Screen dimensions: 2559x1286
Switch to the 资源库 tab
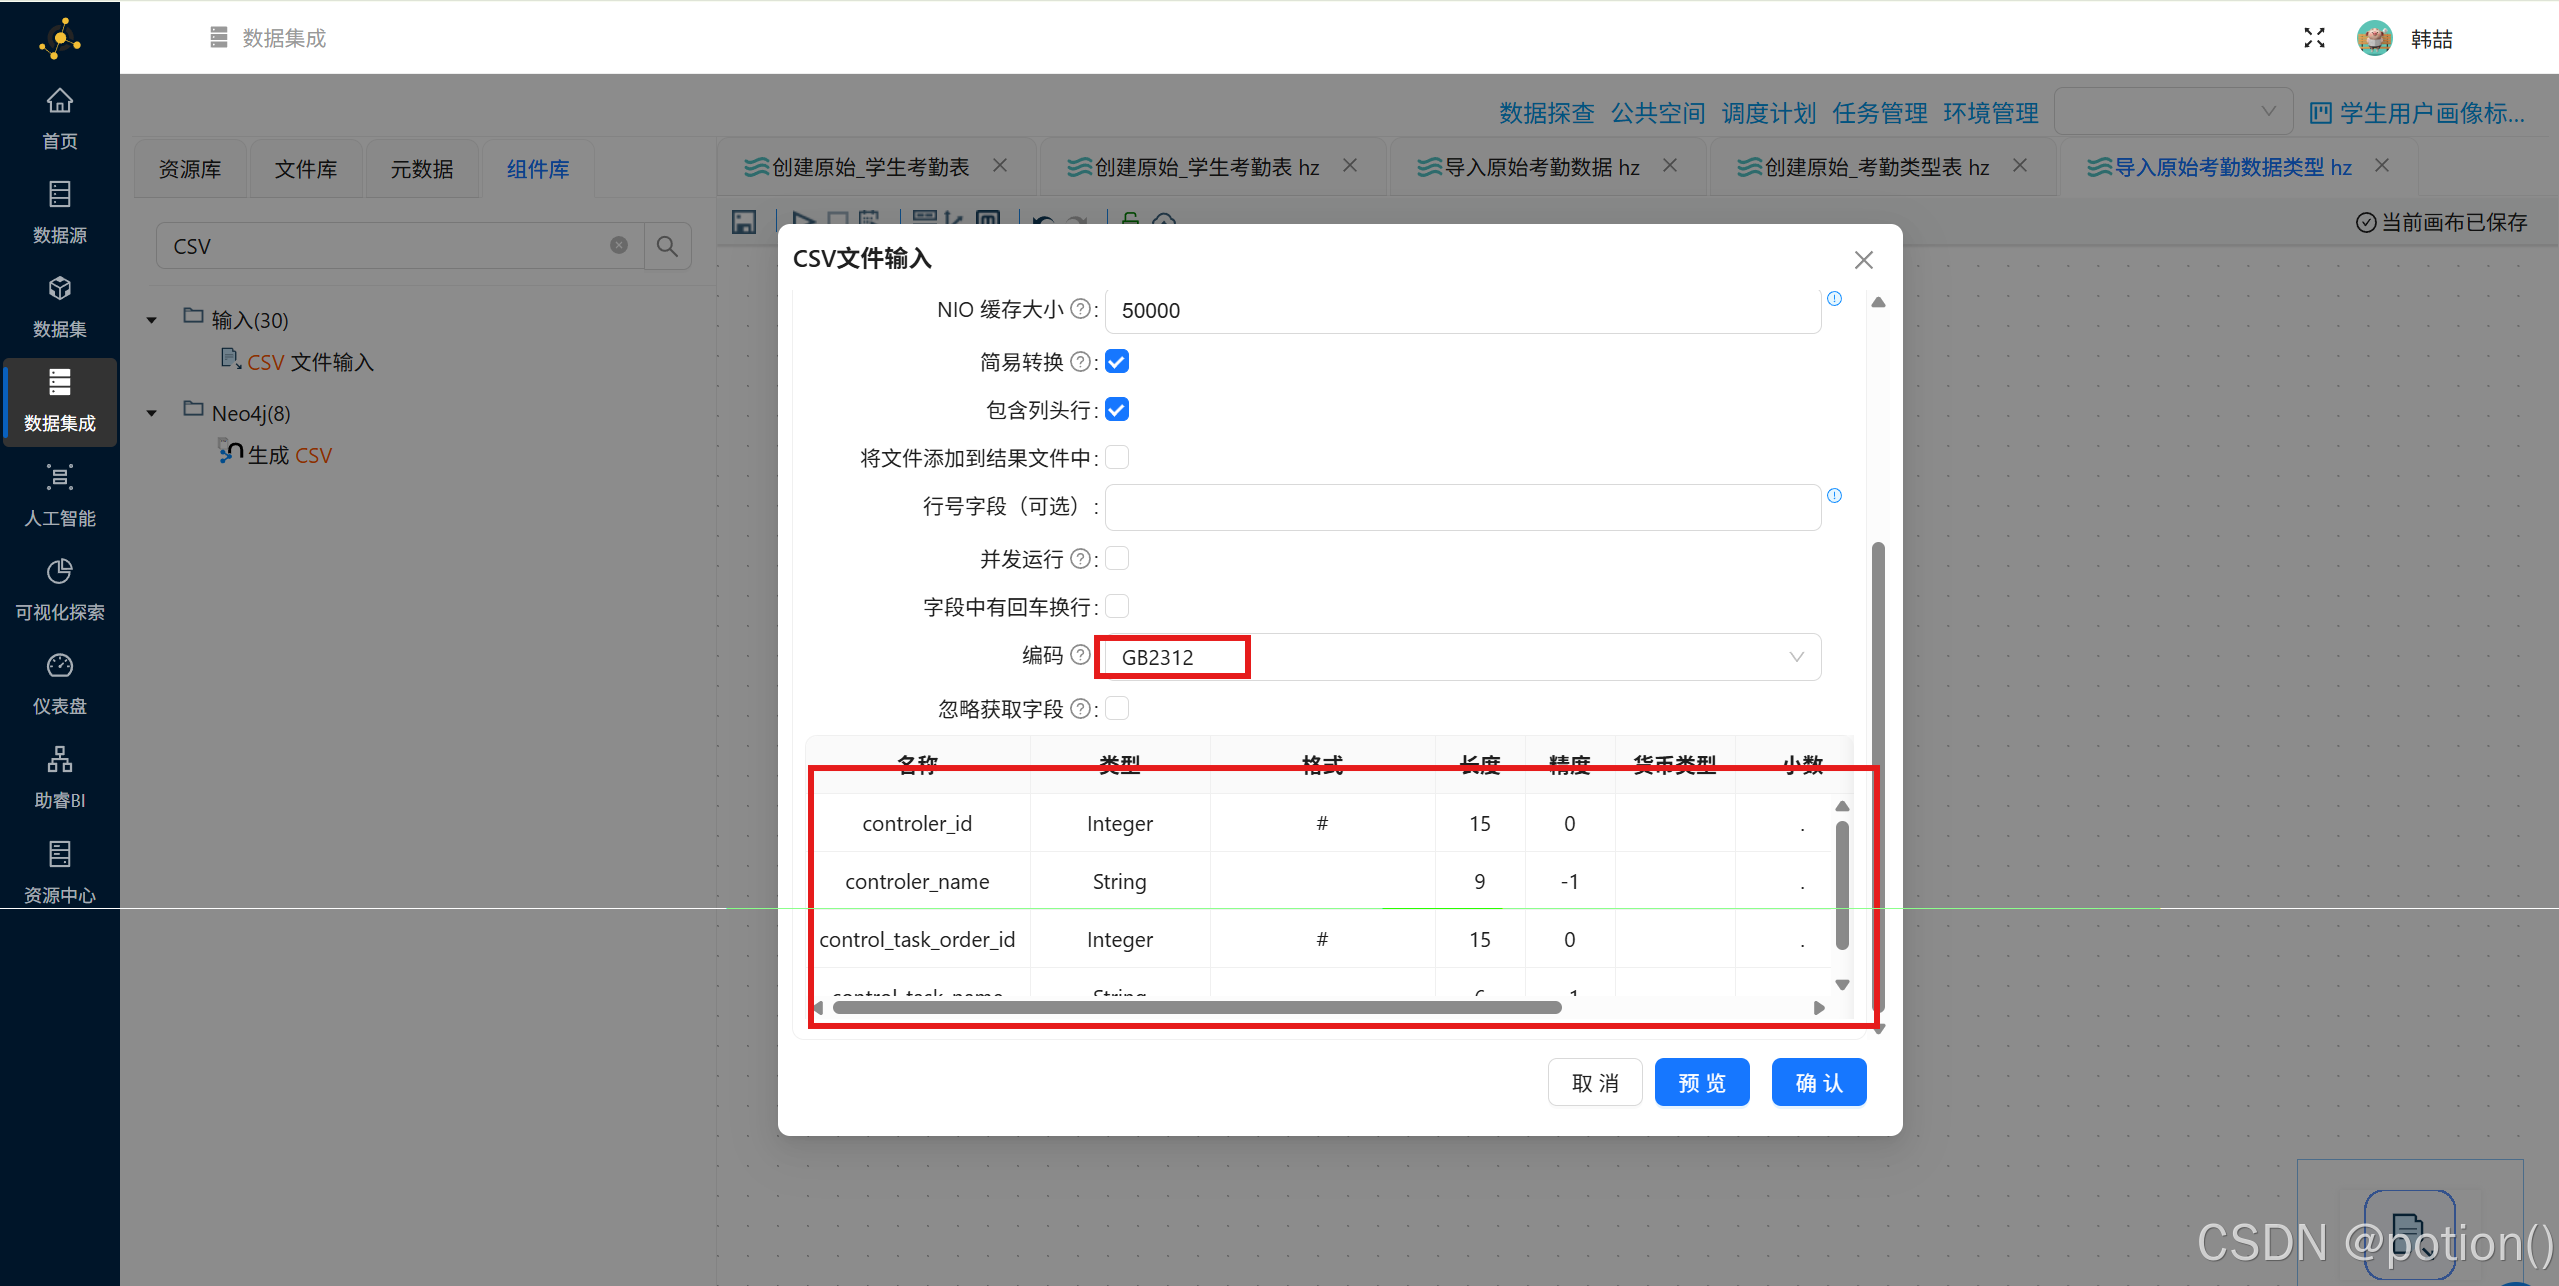coord(190,169)
